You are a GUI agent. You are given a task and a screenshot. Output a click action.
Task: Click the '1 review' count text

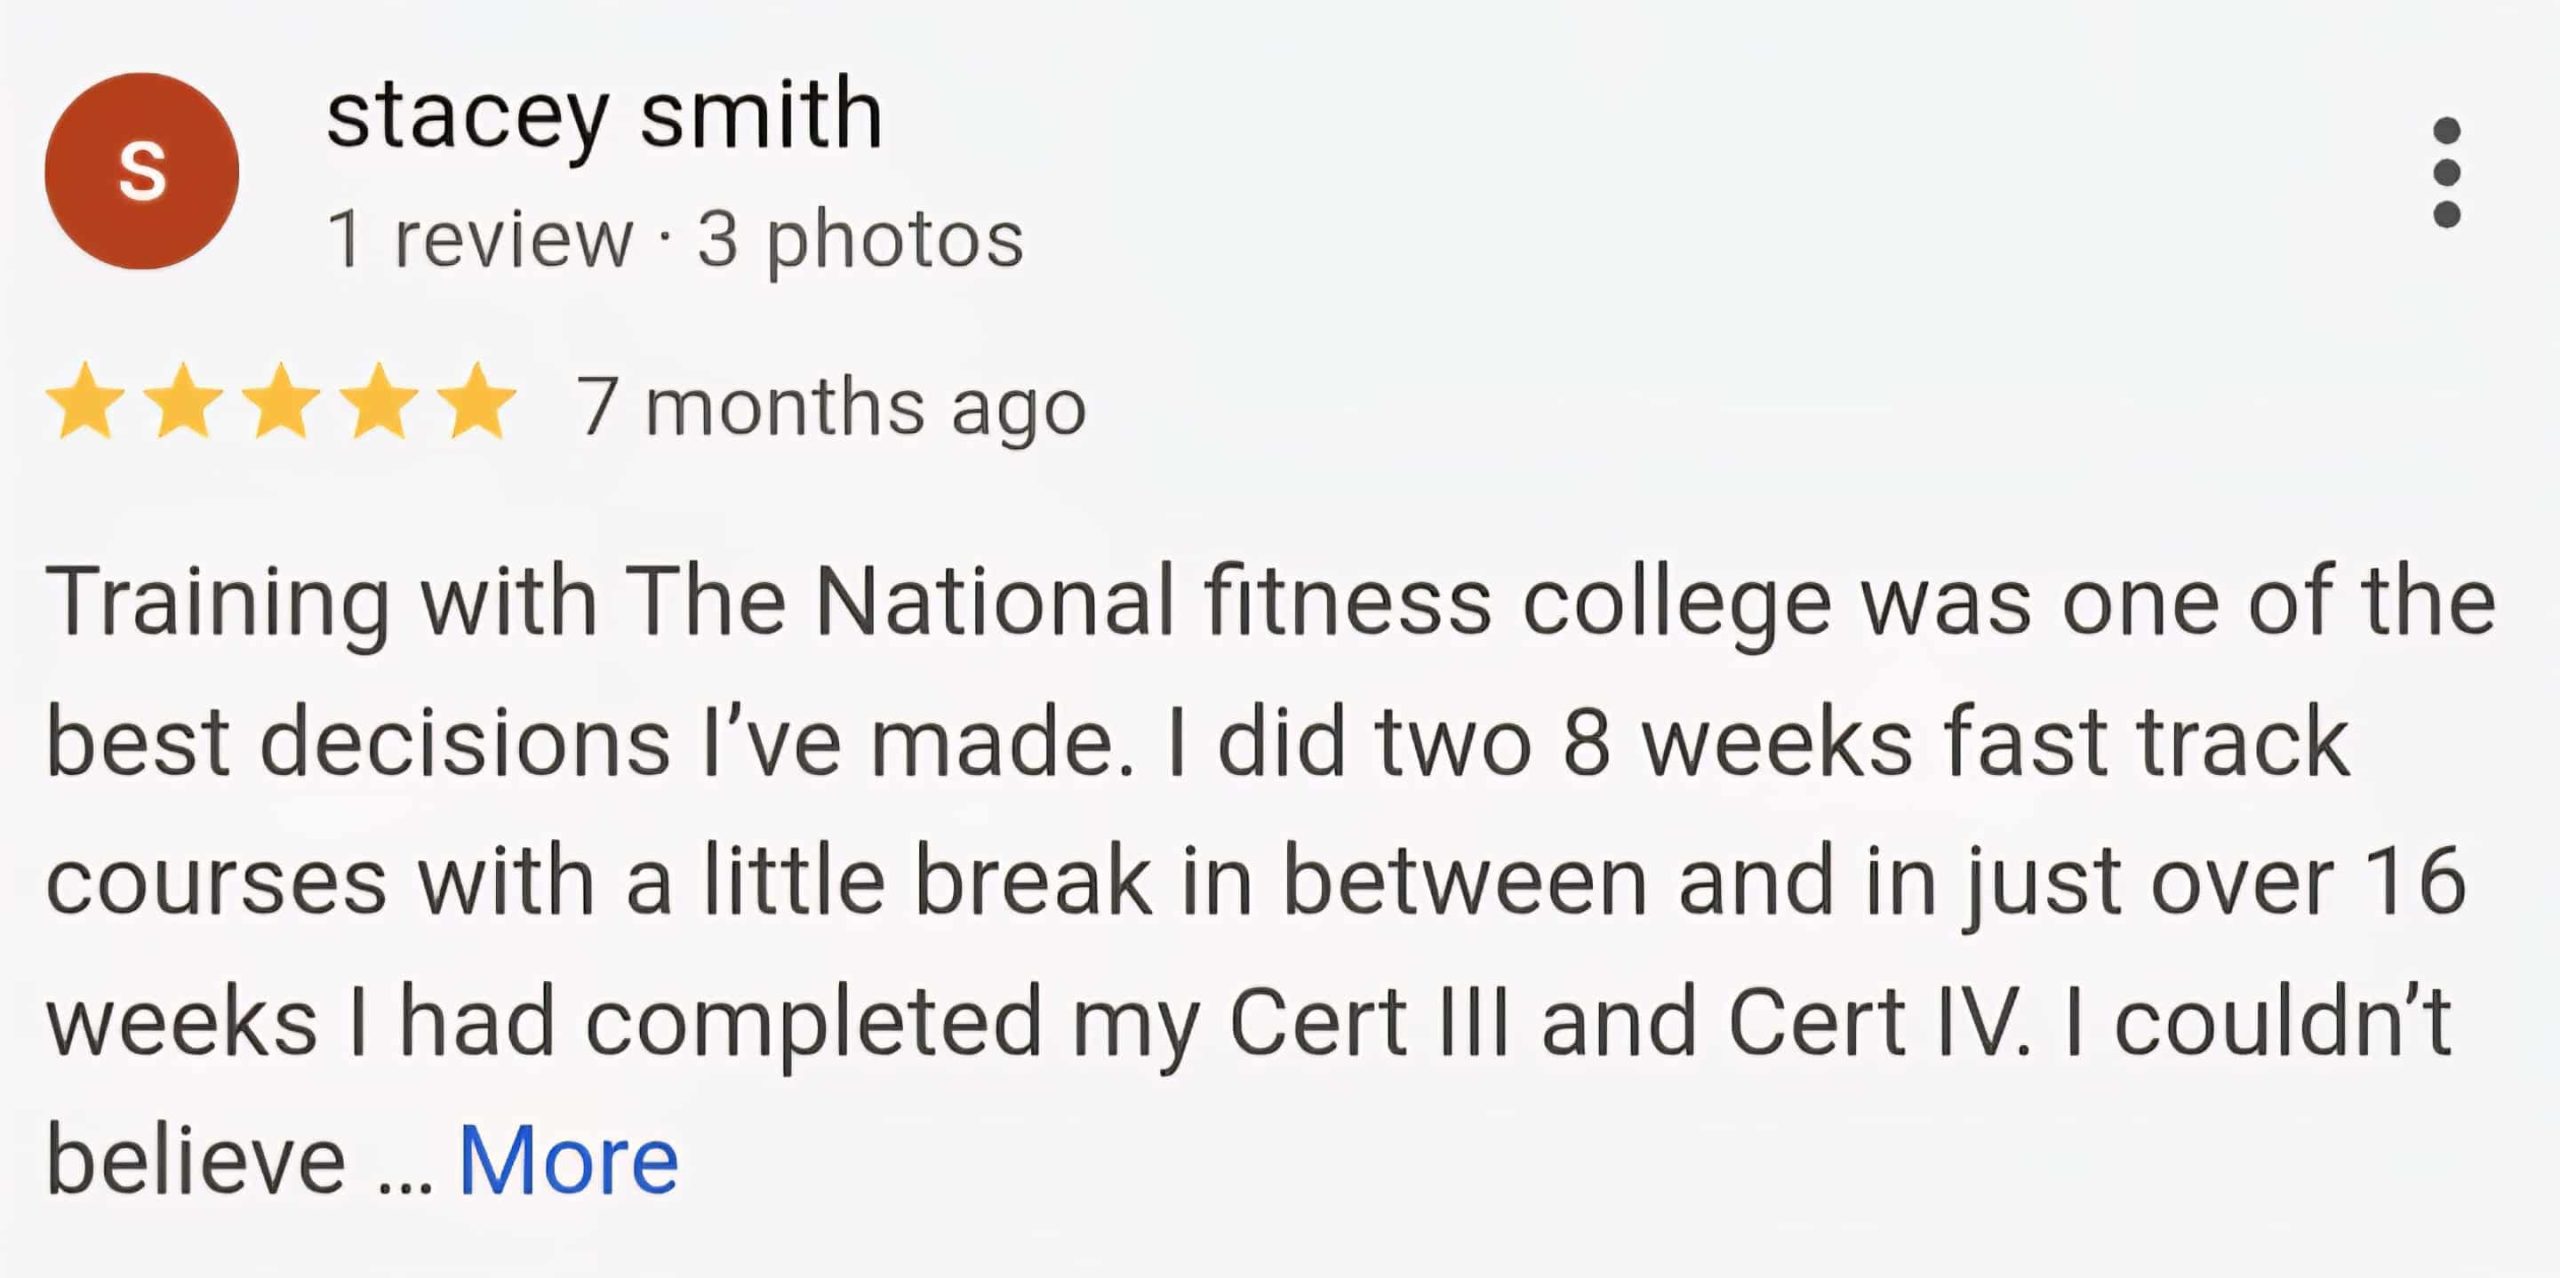click(480, 240)
